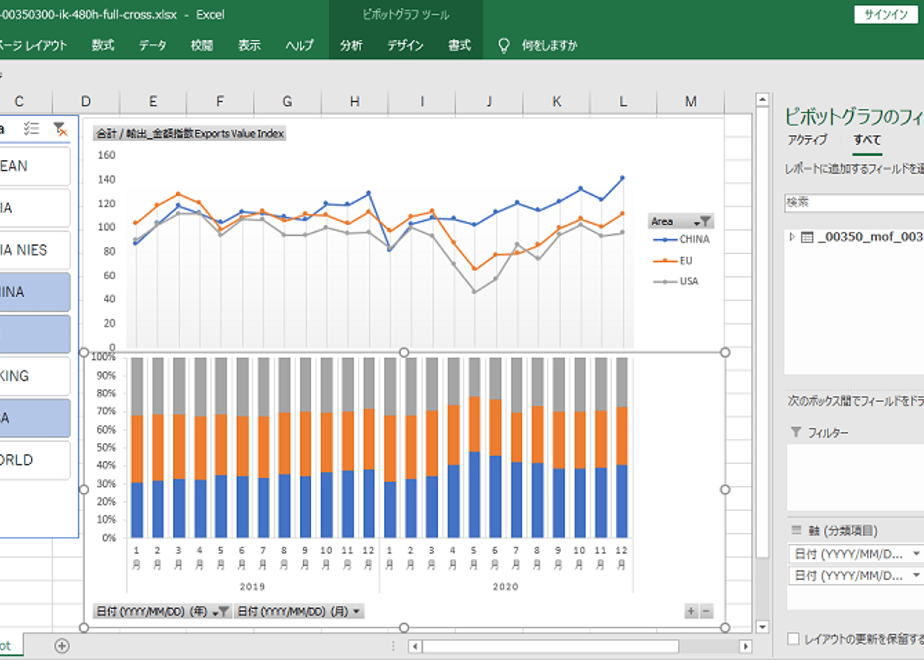Click the lightbulb Tell Me icon
This screenshot has height=660, width=924.
504,45
